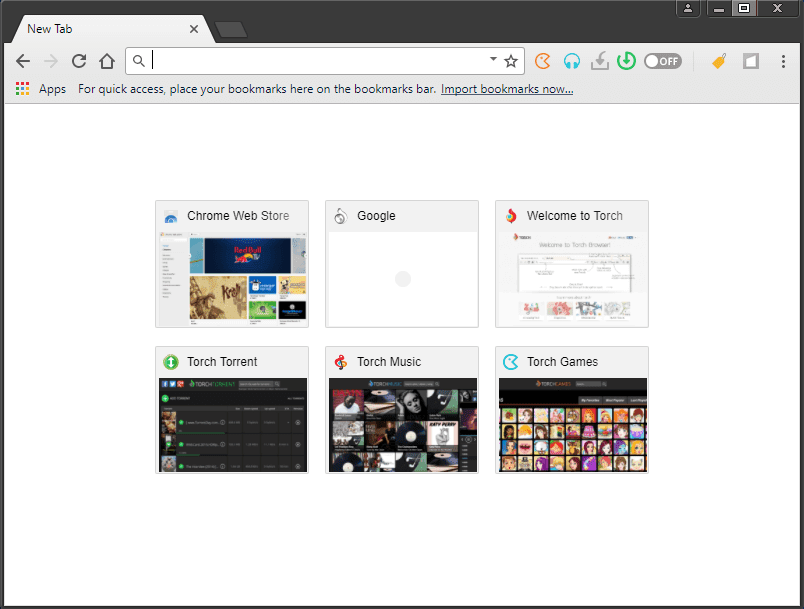
Task: Bookmark this page with the star
Action: point(511,62)
